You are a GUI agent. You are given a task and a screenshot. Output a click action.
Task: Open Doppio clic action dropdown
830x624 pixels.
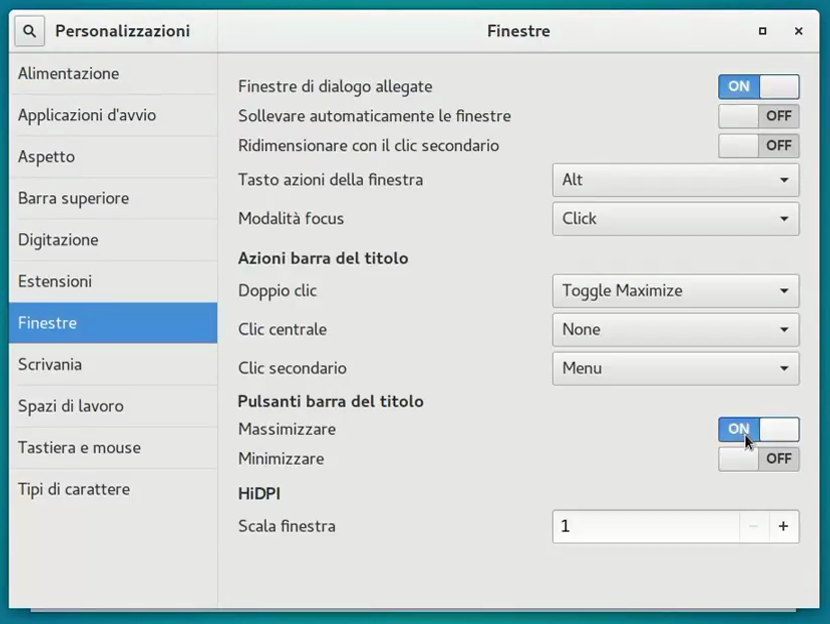point(675,291)
